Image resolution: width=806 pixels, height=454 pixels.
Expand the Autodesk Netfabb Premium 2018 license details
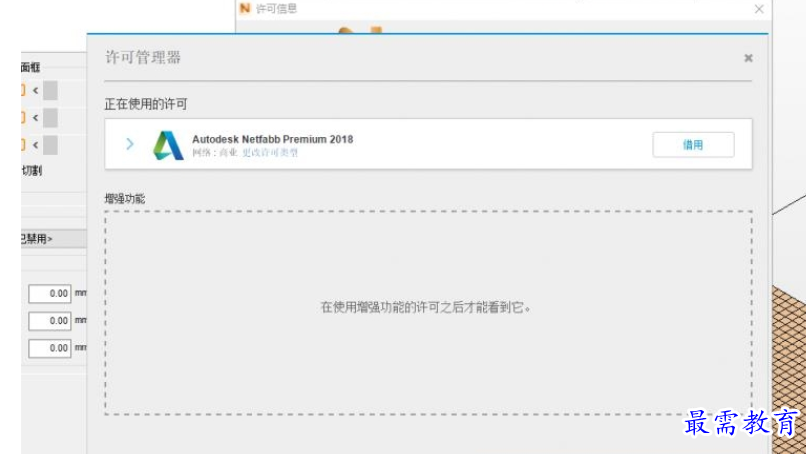[130, 144]
